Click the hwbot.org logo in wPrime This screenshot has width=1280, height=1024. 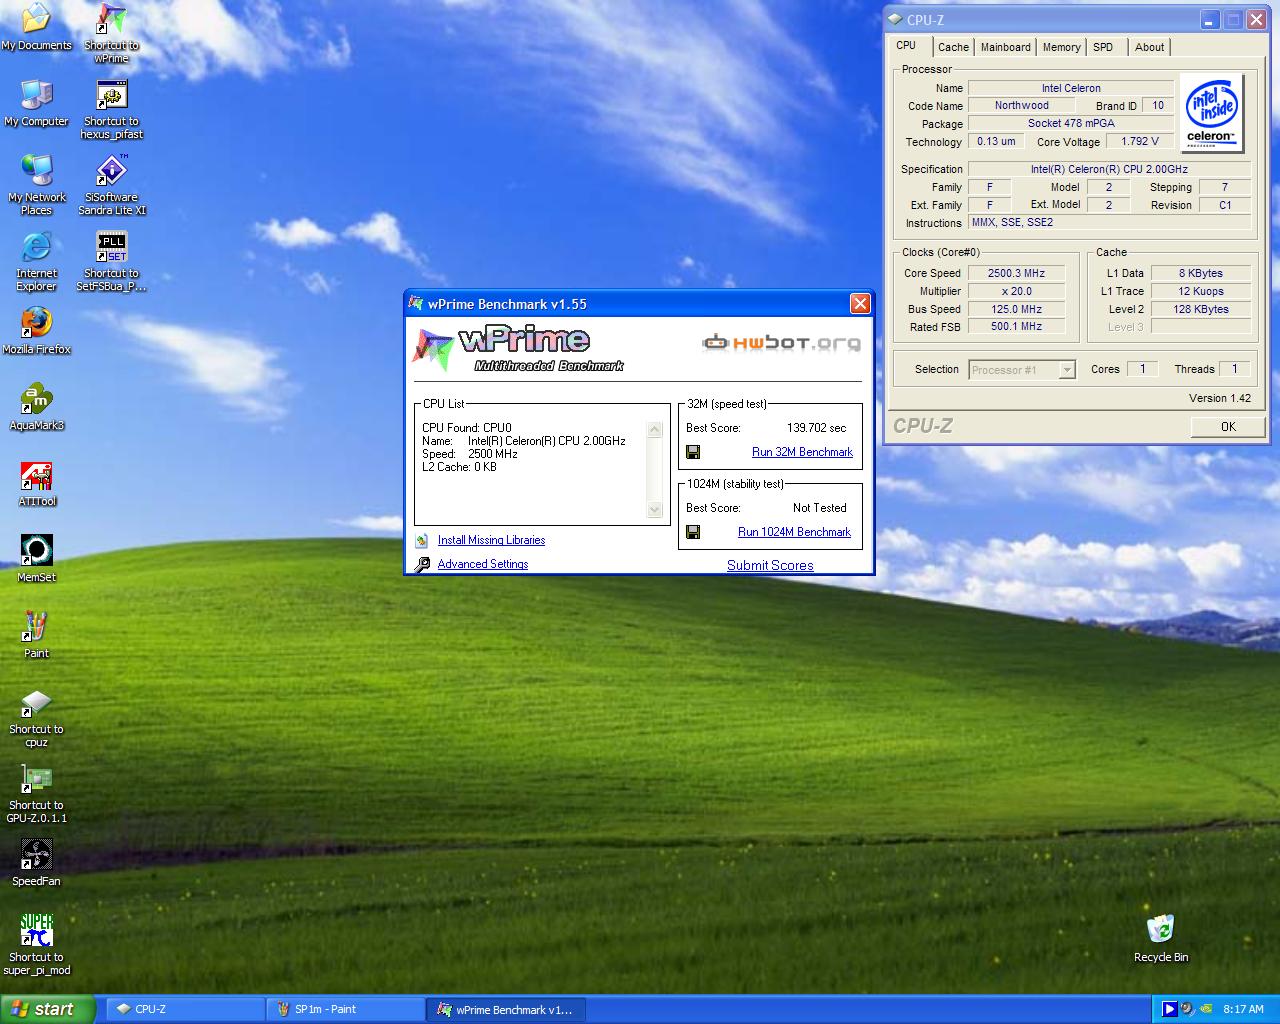[x=781, y=343]
